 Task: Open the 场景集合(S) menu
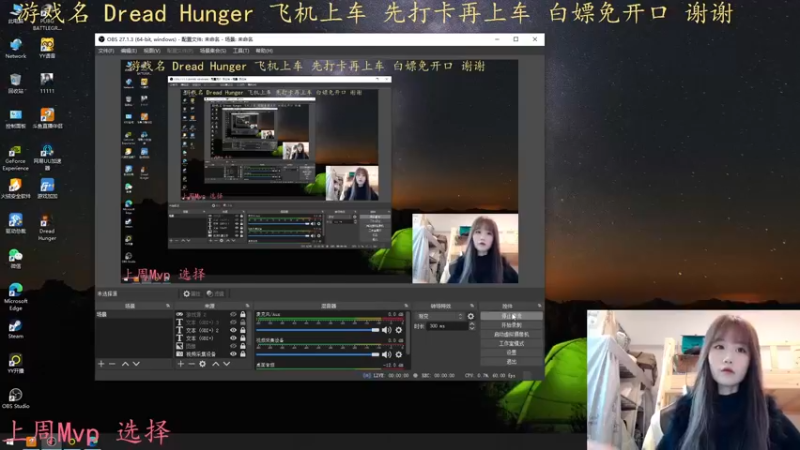tap(213, 51)
